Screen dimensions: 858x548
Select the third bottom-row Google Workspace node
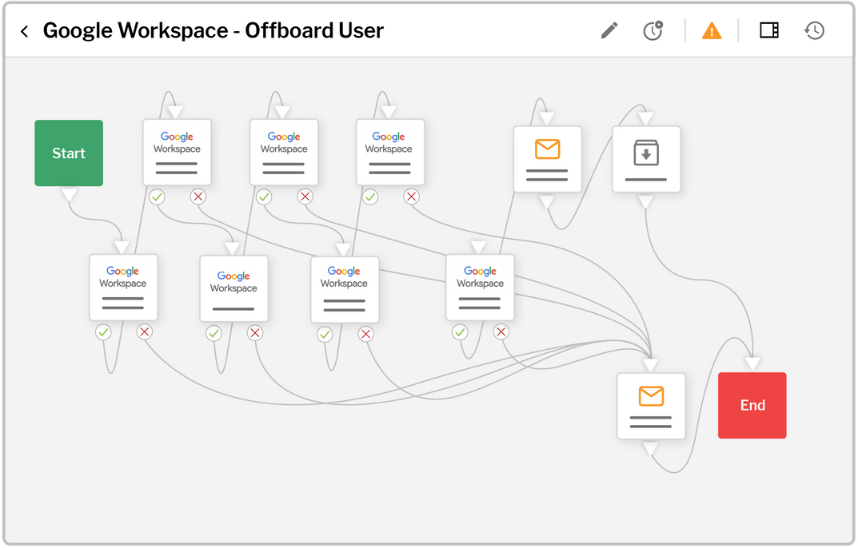click(345, 290)
